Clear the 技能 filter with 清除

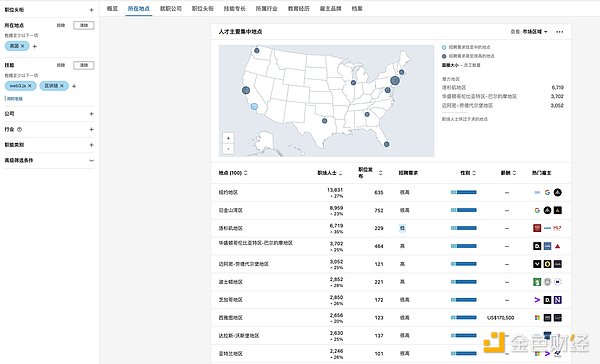click(x=84, y=65)
